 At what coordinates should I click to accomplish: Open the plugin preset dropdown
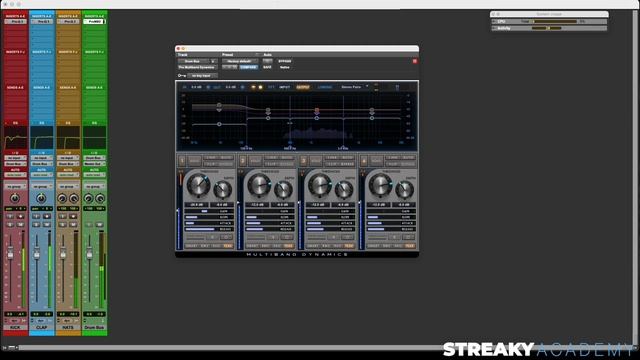point(240,61)
